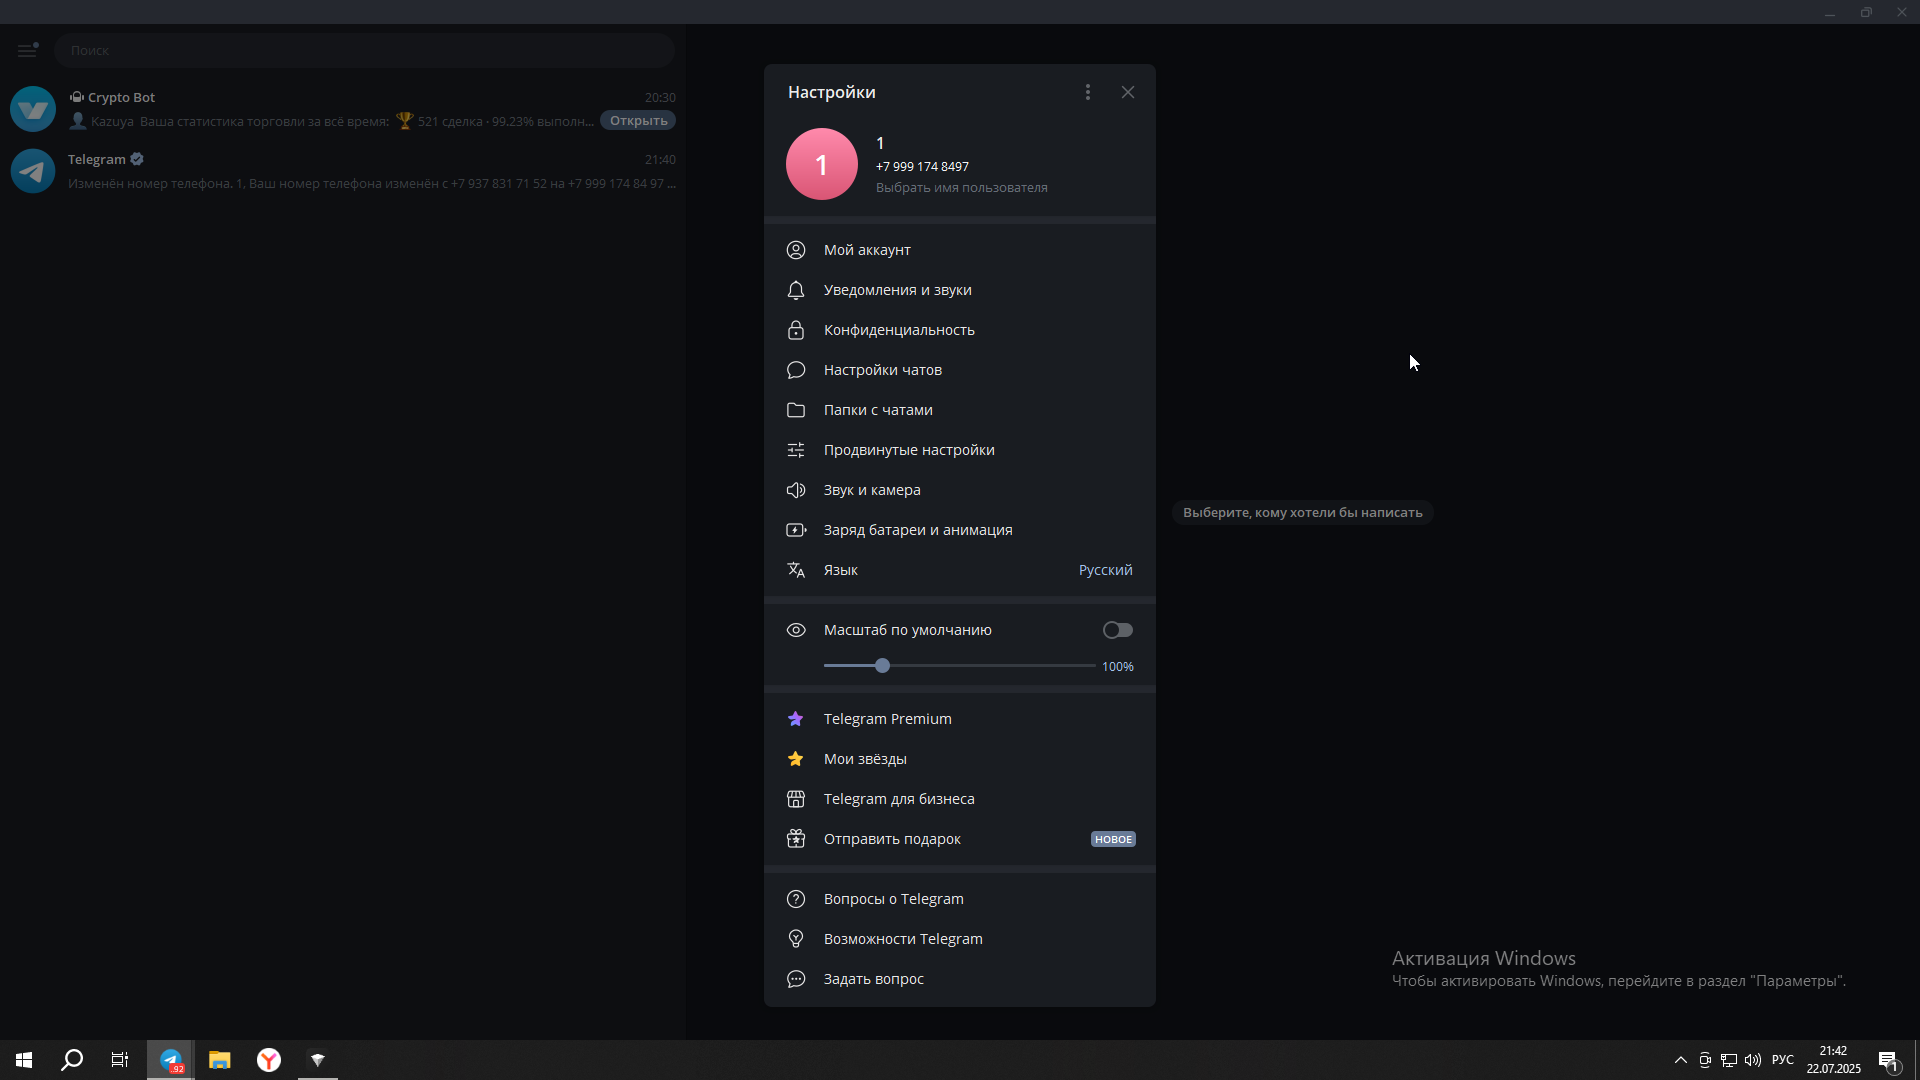1920x1080 pixels.
Task: Click the battery icon for Заряд батареи и анимация
Action: coord(796,530)
